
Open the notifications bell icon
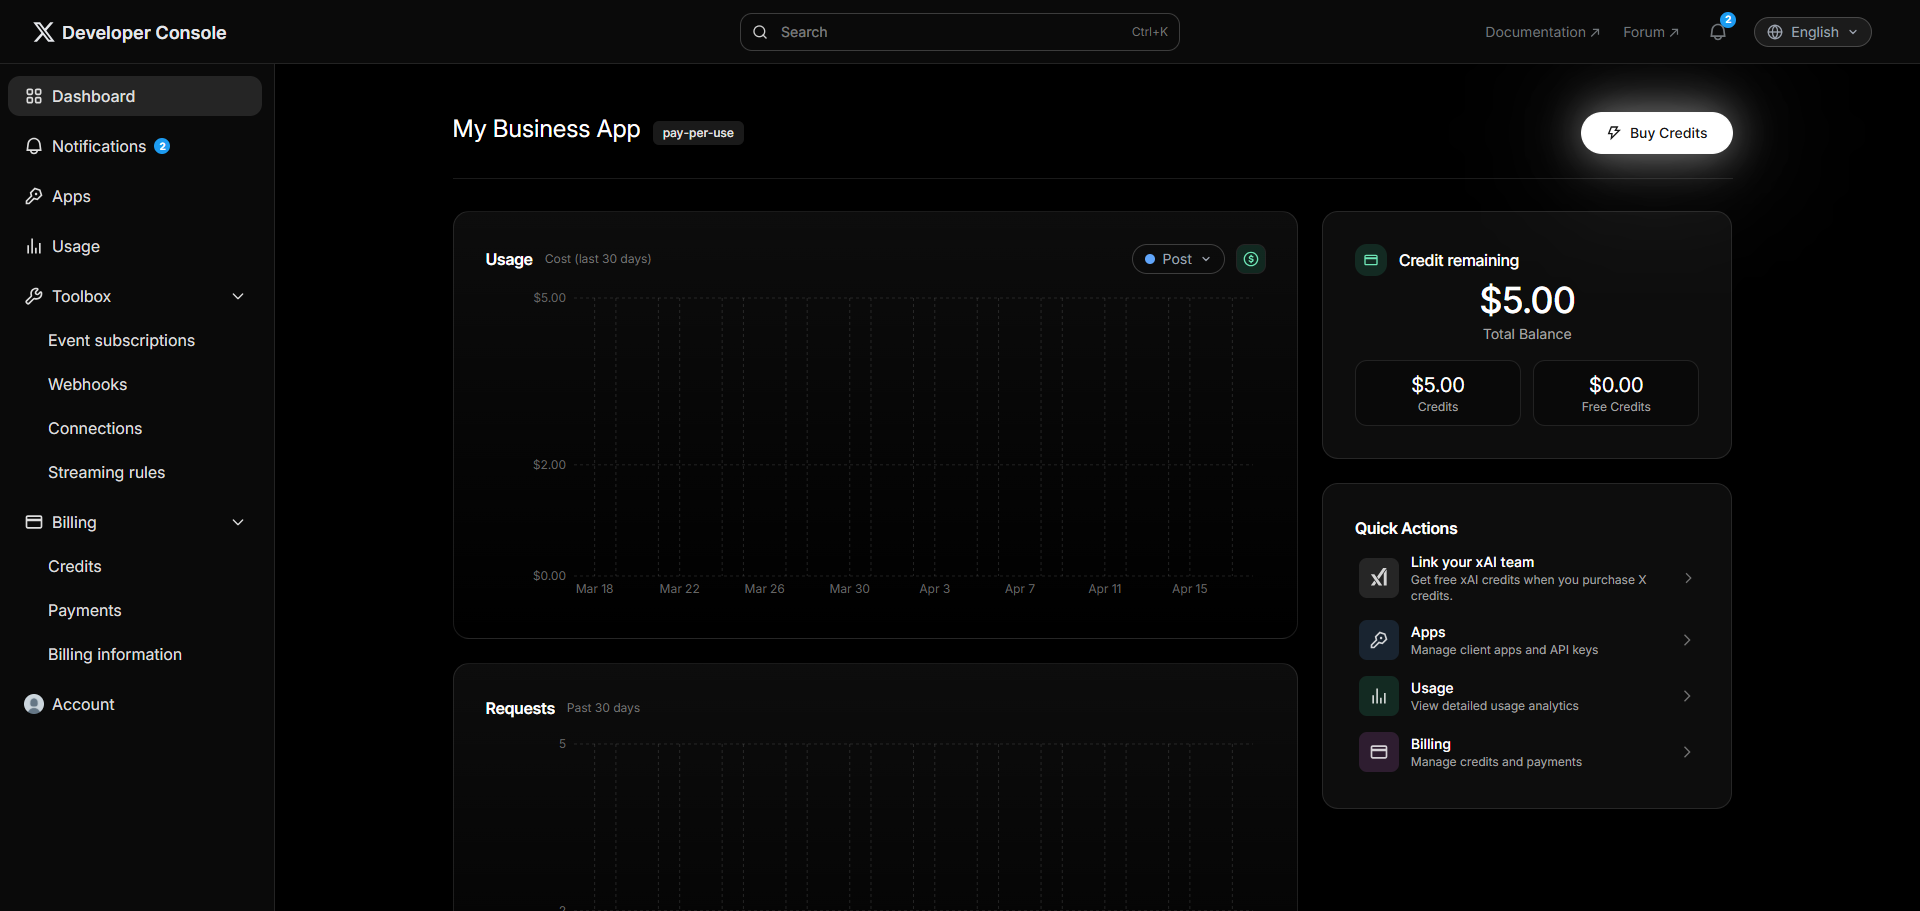click(1717, 32)
